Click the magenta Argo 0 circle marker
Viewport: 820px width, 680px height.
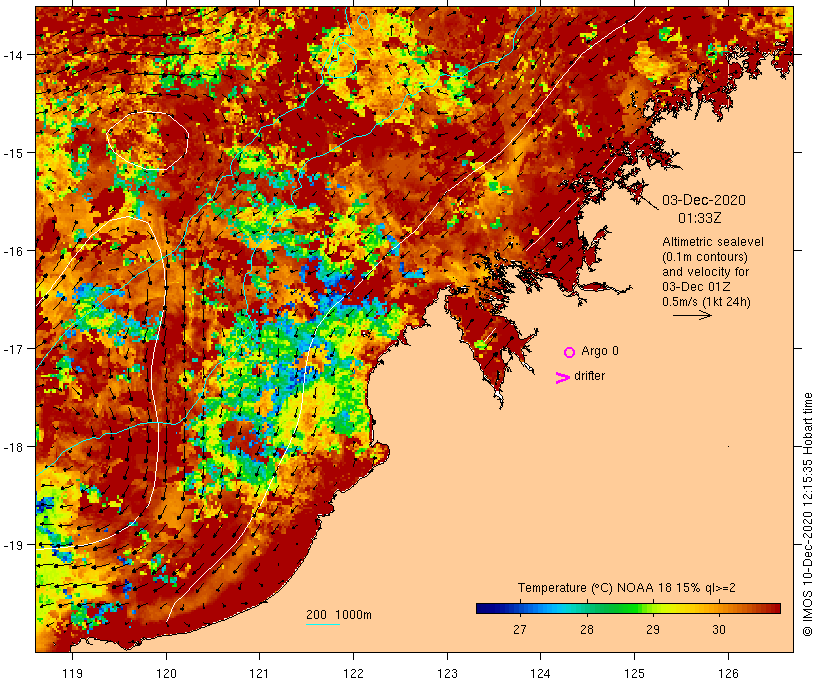click(x=569, y=353)
